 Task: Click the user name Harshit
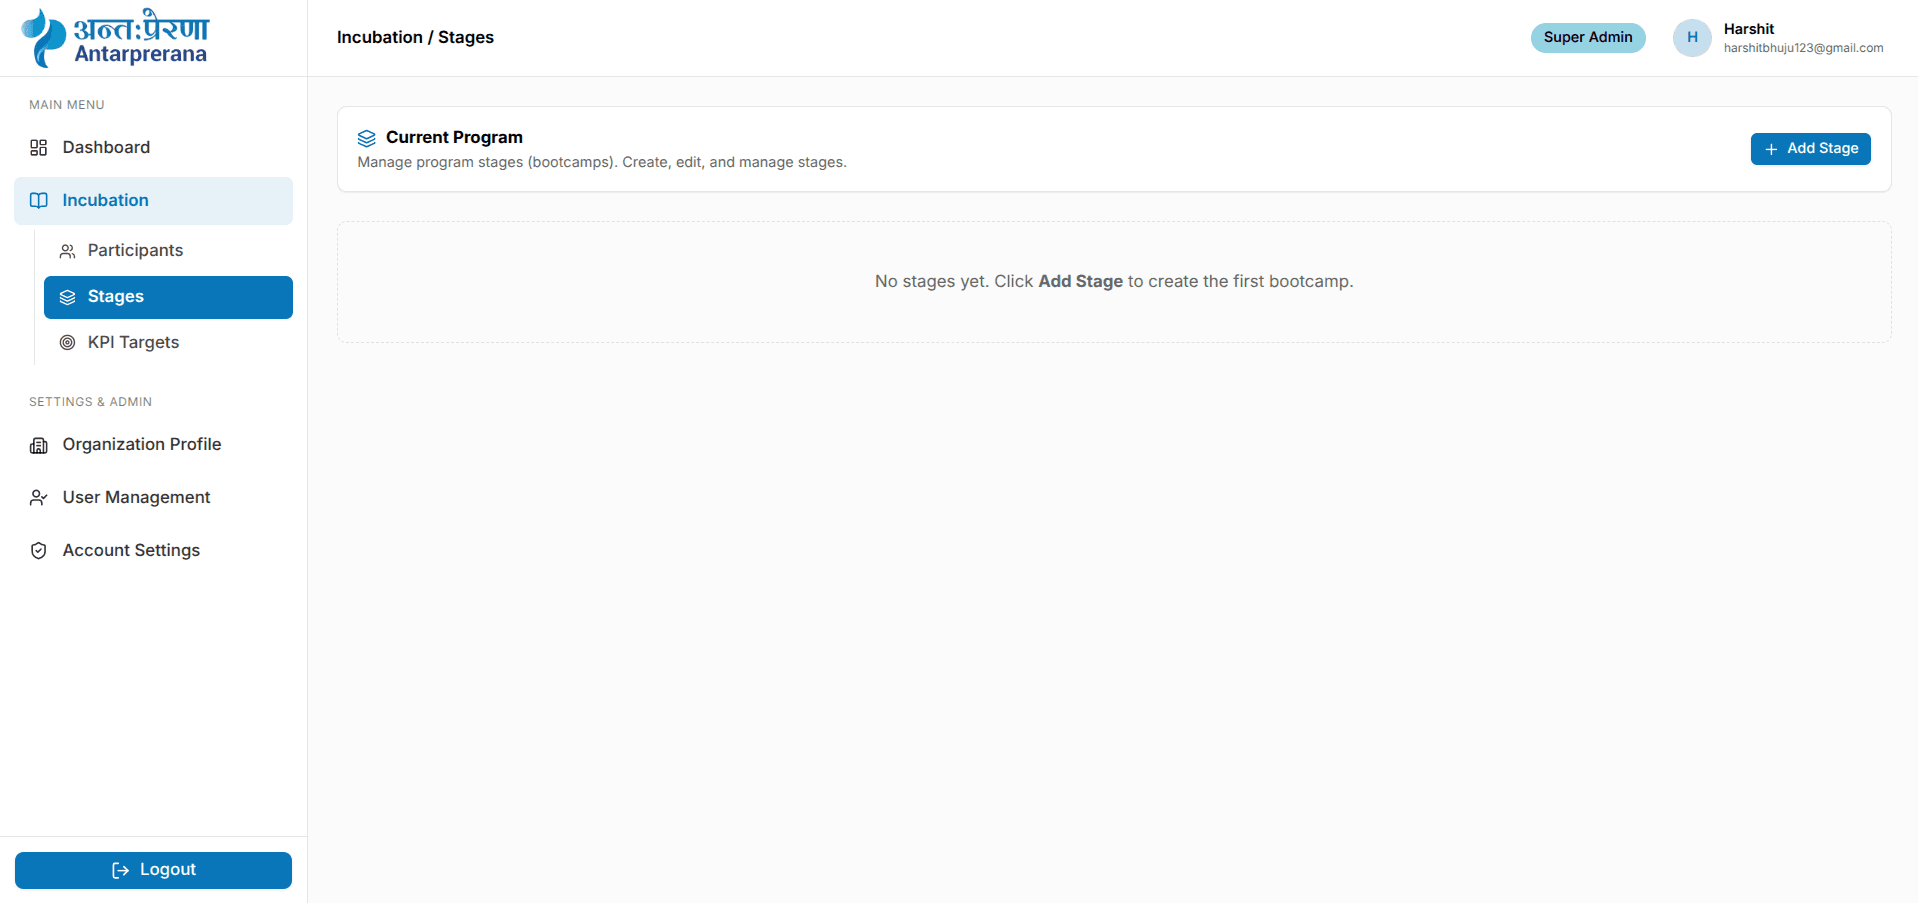coord(1749,29)
